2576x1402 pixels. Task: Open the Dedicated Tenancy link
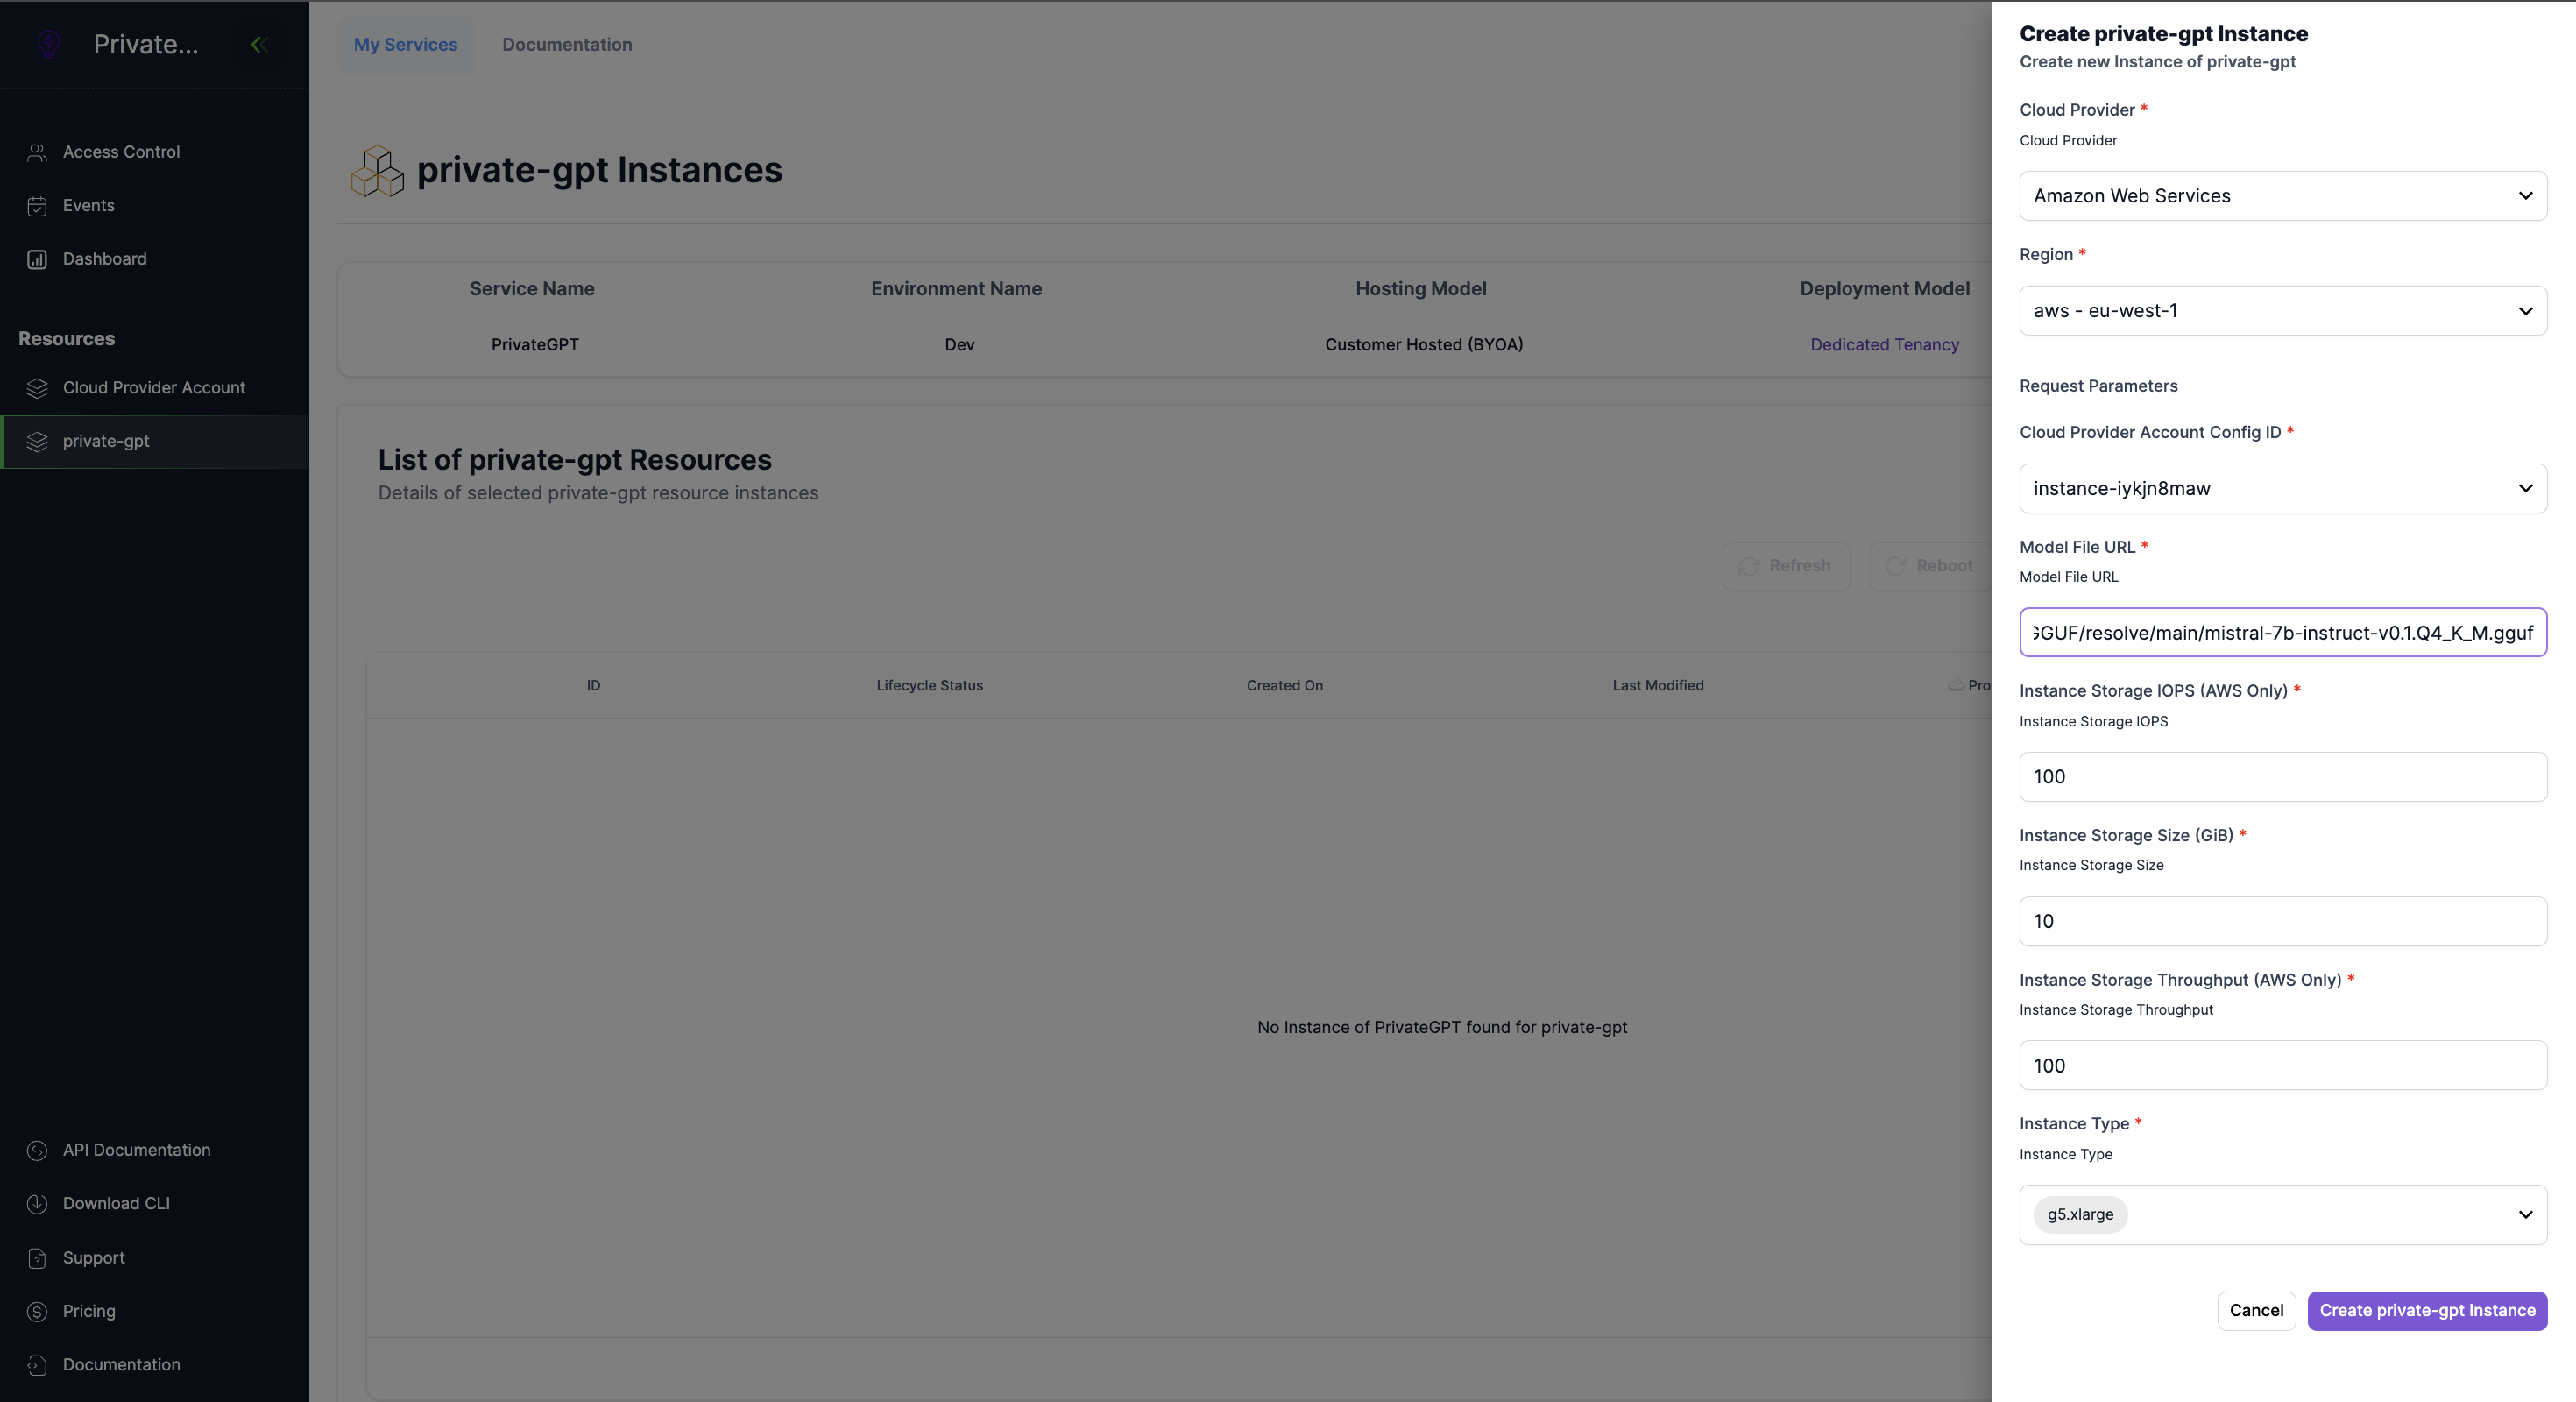[1884, 345]
